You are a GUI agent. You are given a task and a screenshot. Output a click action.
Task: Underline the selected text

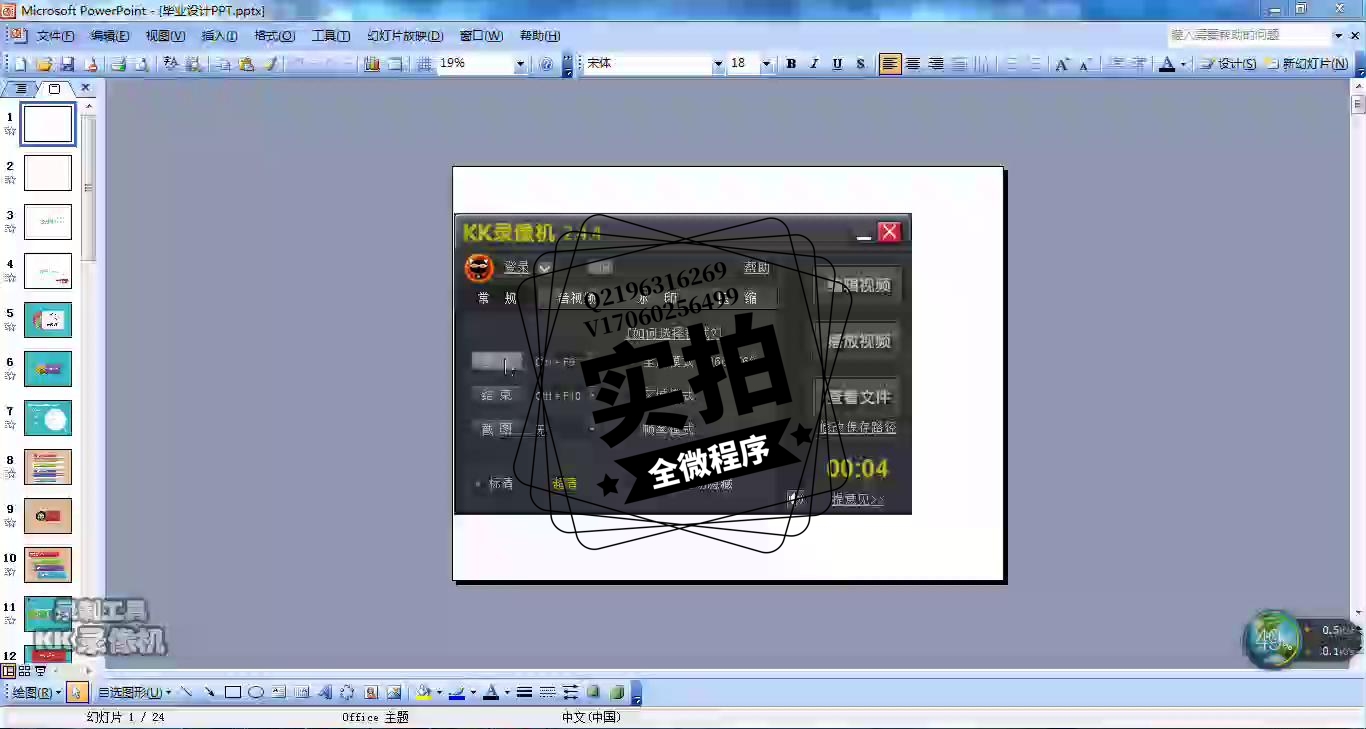[x=837, y=64]
